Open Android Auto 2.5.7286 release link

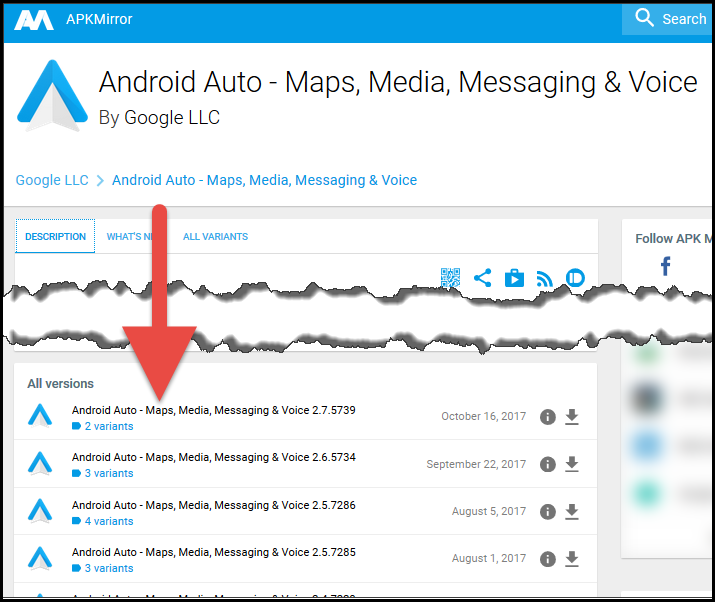213,505
